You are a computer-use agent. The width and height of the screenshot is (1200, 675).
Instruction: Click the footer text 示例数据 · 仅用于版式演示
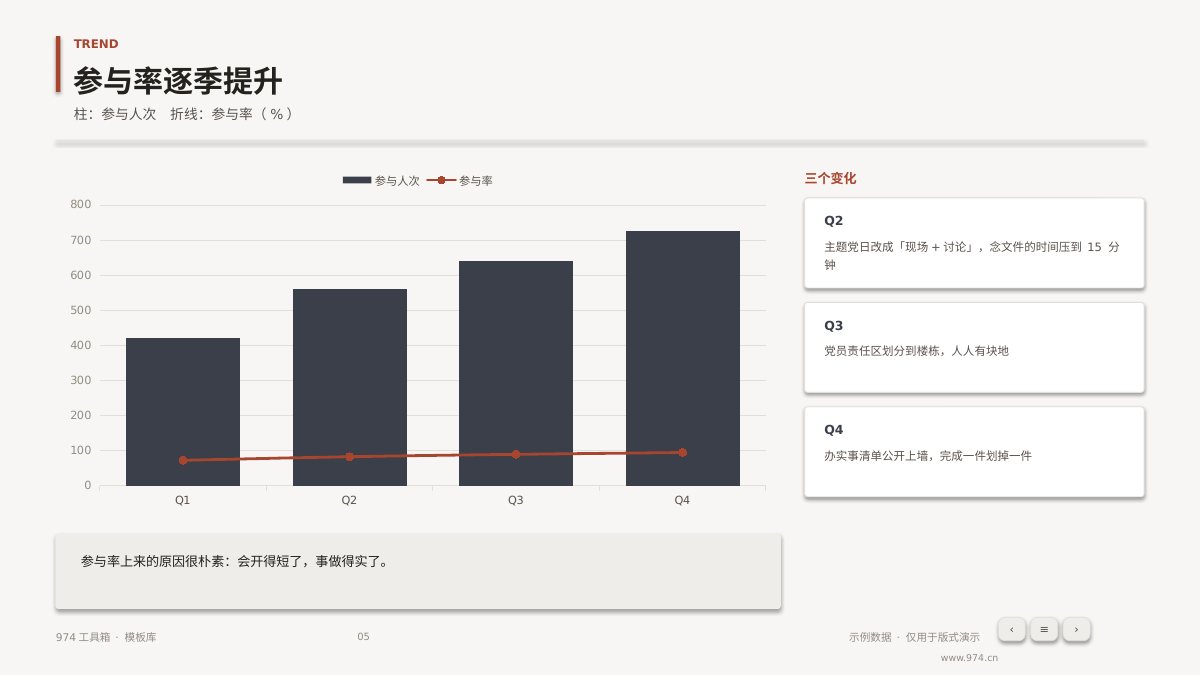pyautogui.click(x=914, y=637)
